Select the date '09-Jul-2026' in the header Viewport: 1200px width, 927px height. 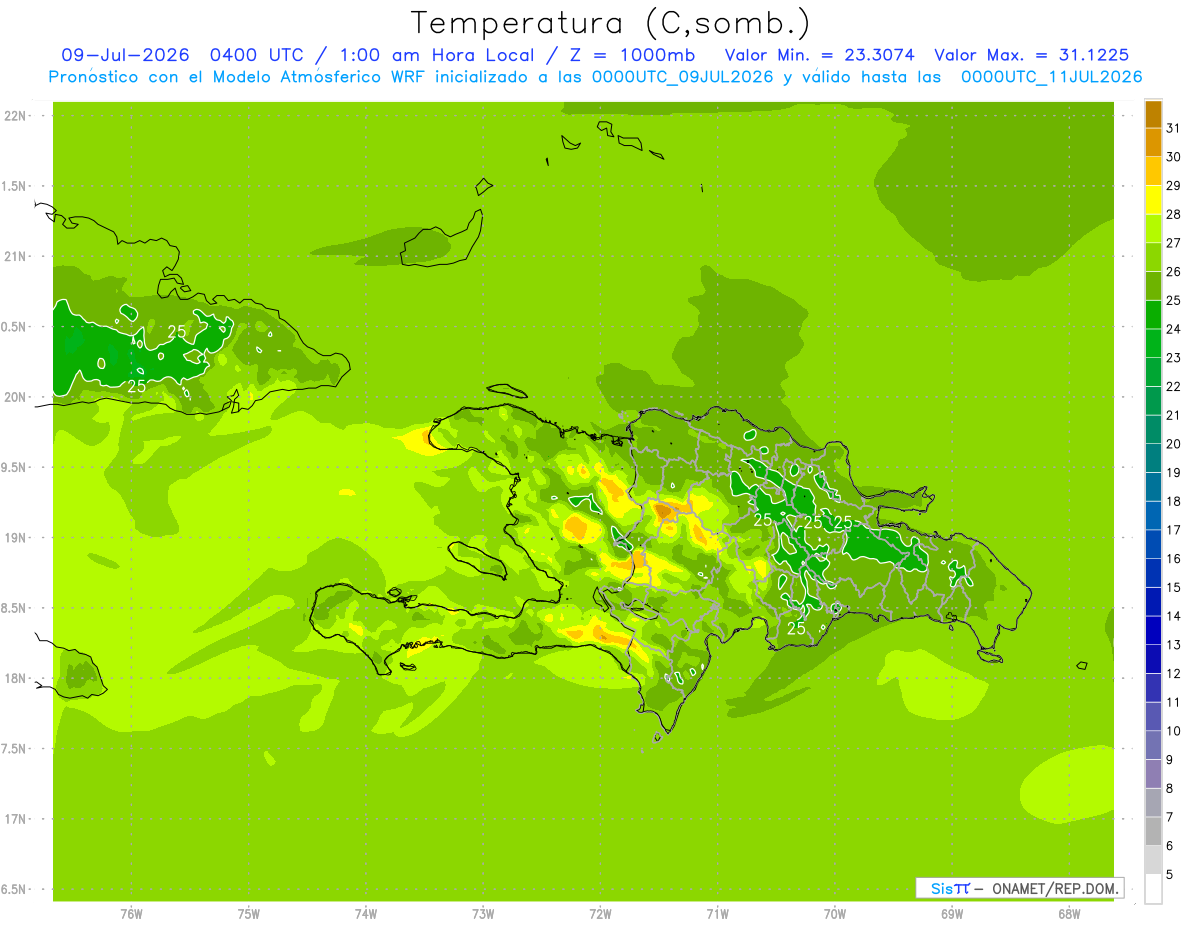126,55
